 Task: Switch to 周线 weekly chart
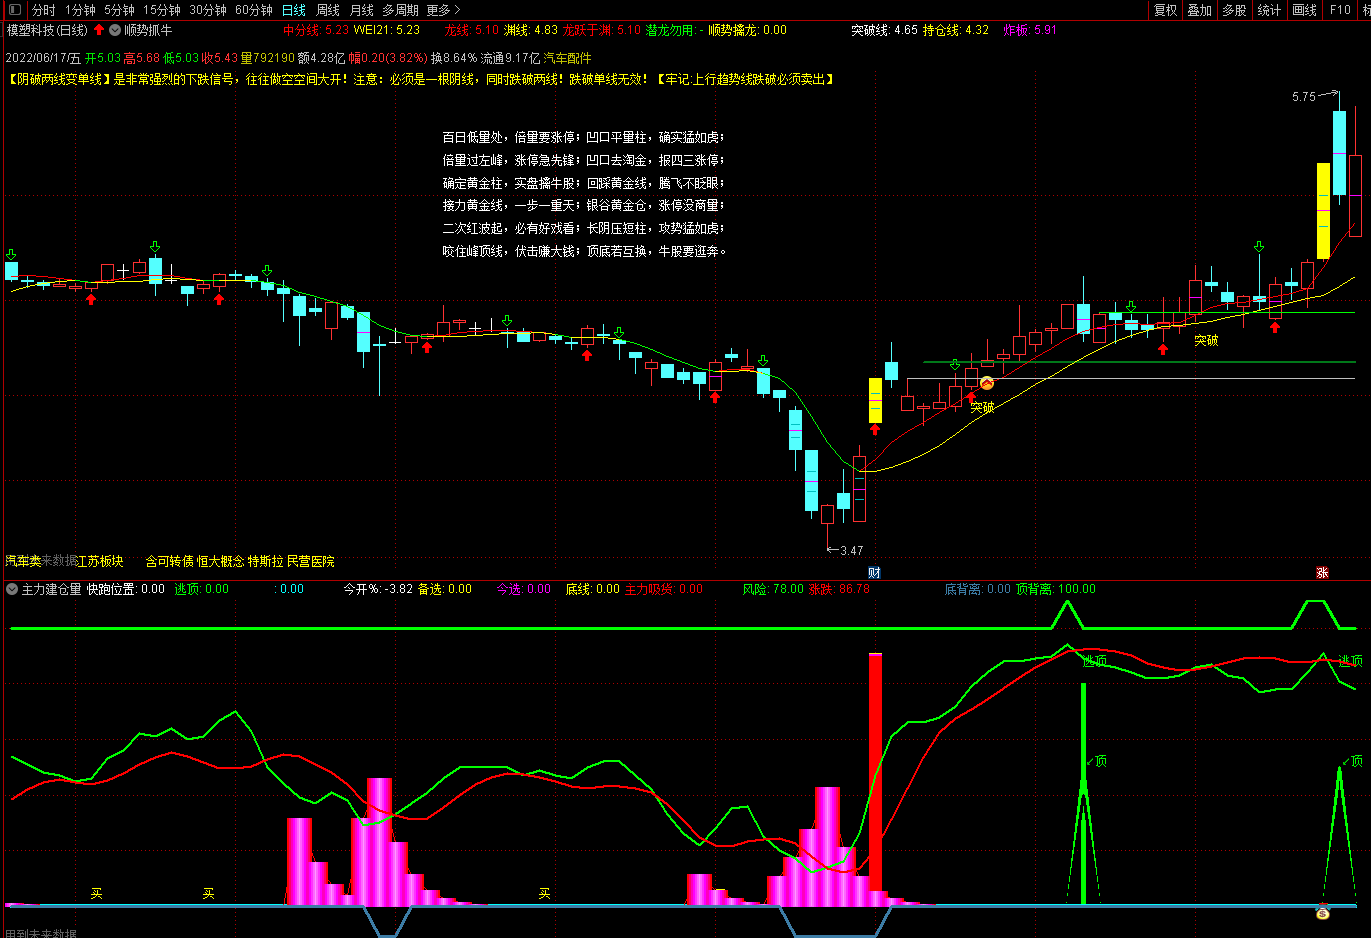tap(328, 10)
